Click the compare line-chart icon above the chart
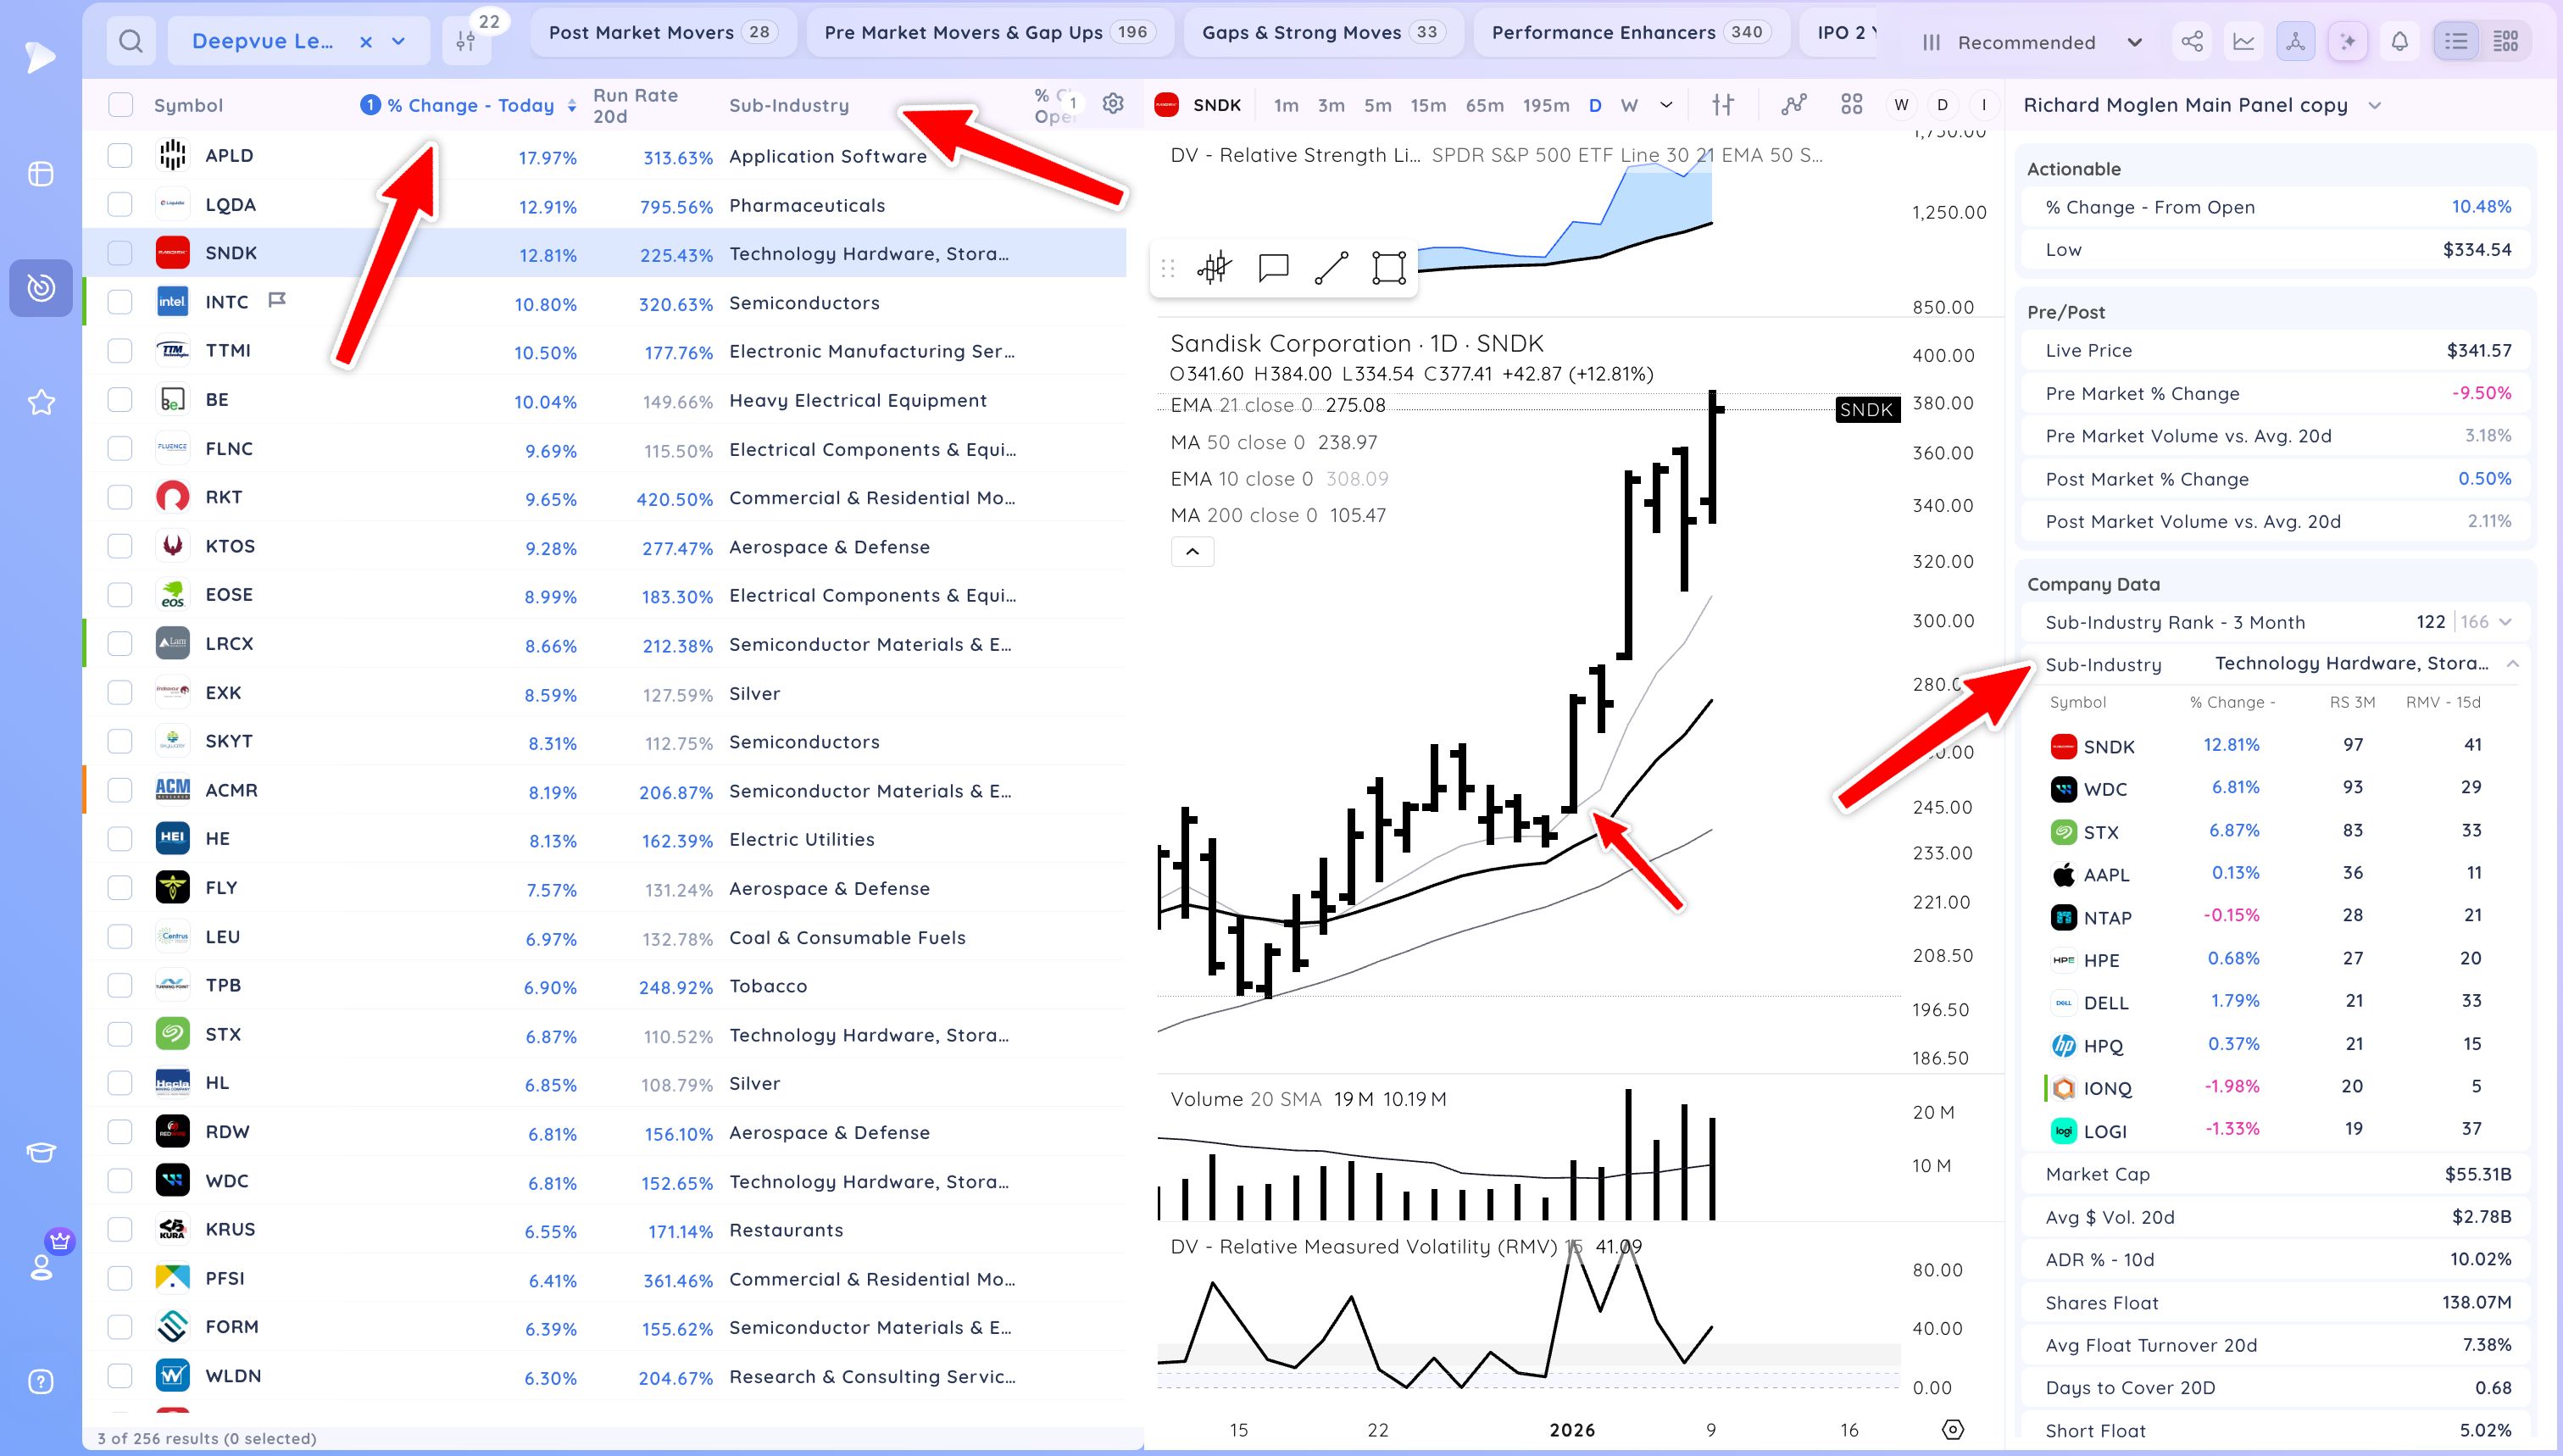 tap(1793, 104)
